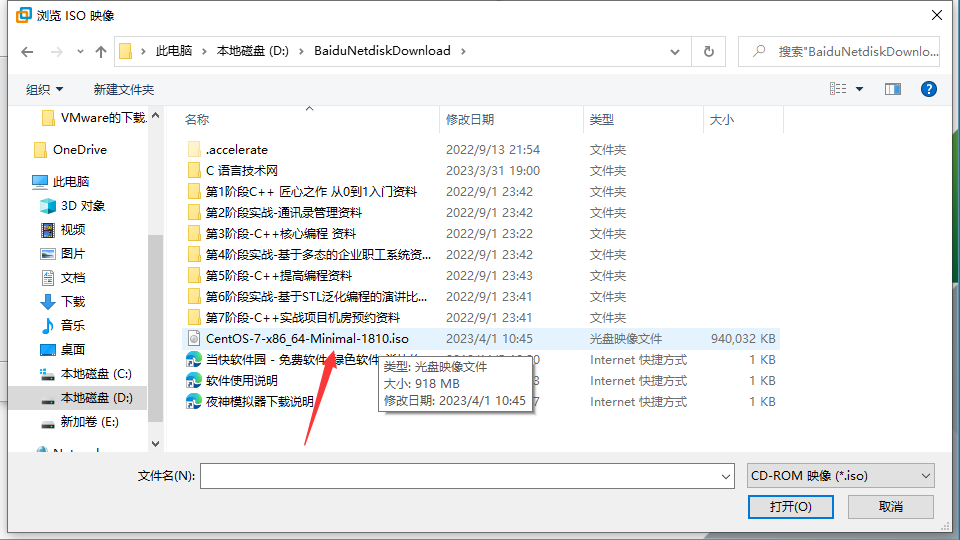Viewport: 960px width, 540px height.
Task: Go back with the left arrow button
Action: click(x=27, y=52)
